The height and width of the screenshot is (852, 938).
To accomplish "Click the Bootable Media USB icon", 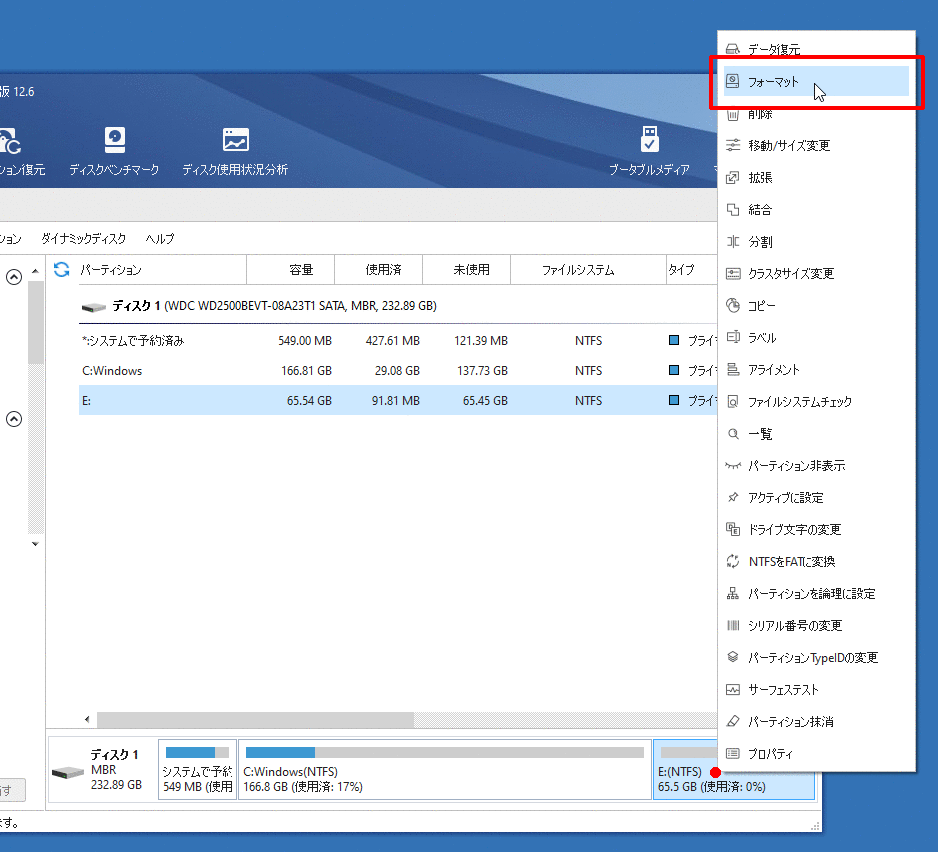I will click(x=649, y=140).
